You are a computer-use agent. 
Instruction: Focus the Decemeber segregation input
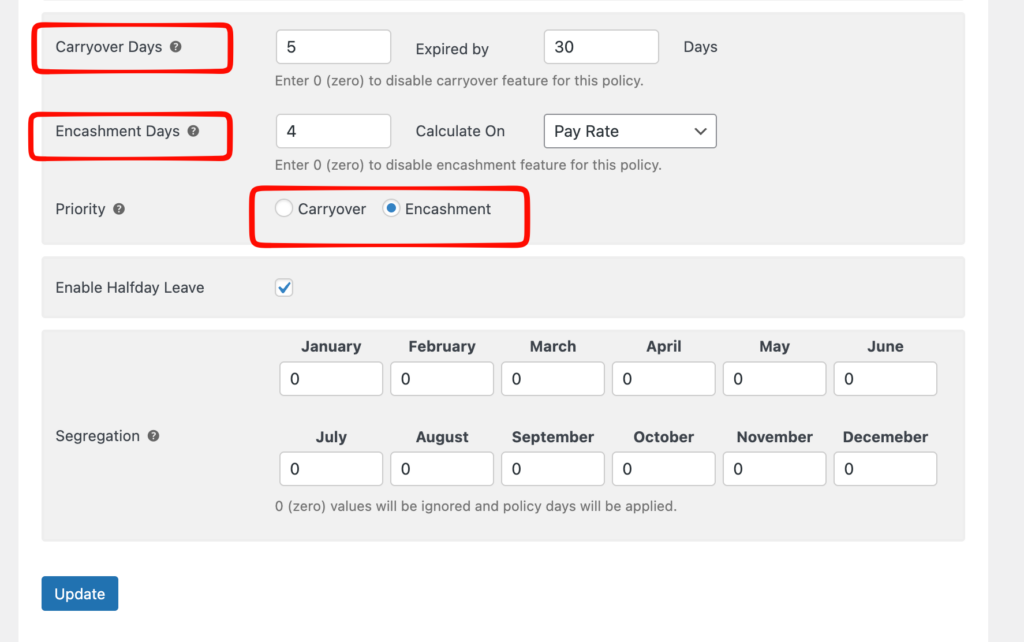tap(885, 469)
